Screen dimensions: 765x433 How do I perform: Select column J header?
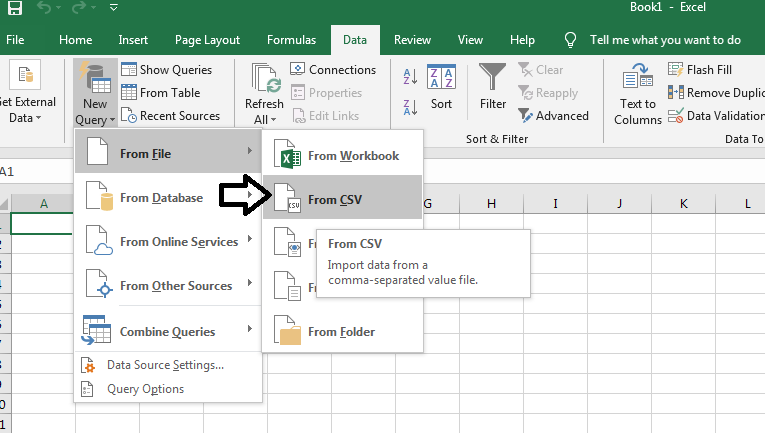[619, 203]
